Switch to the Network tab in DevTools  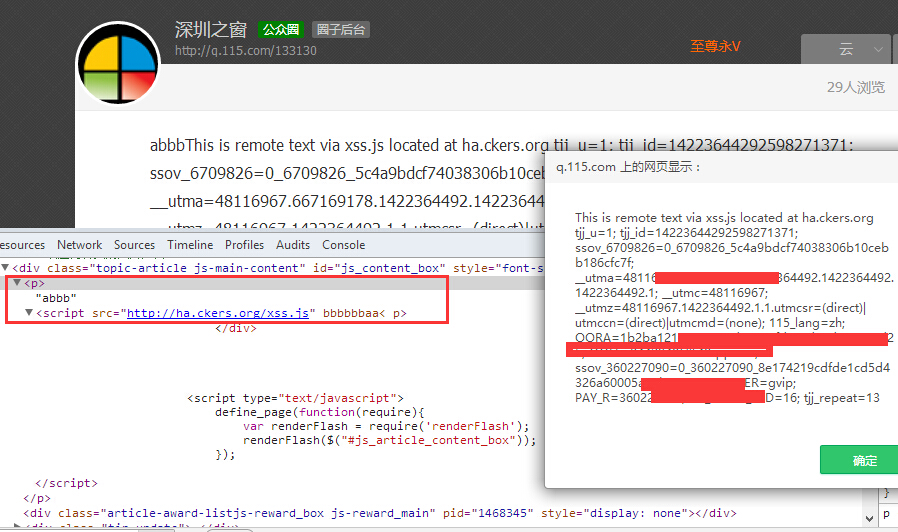tap(80, 245)
